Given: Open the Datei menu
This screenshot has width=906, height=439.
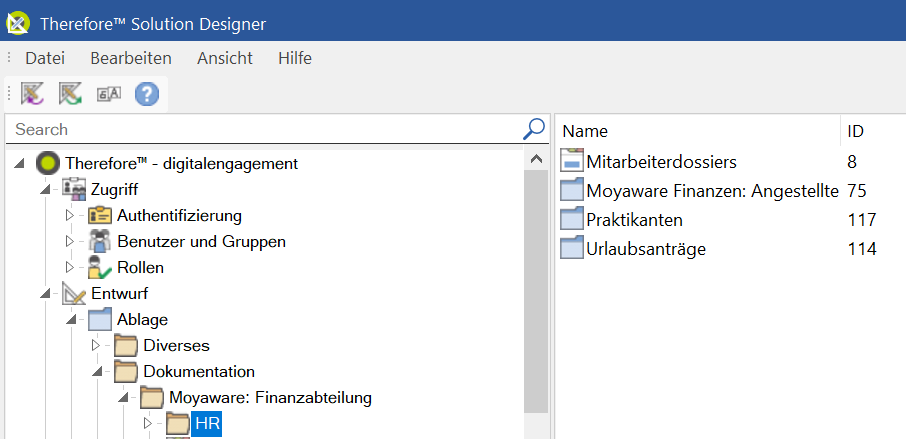Looking at the screenshot, I should tap(45, 58).
